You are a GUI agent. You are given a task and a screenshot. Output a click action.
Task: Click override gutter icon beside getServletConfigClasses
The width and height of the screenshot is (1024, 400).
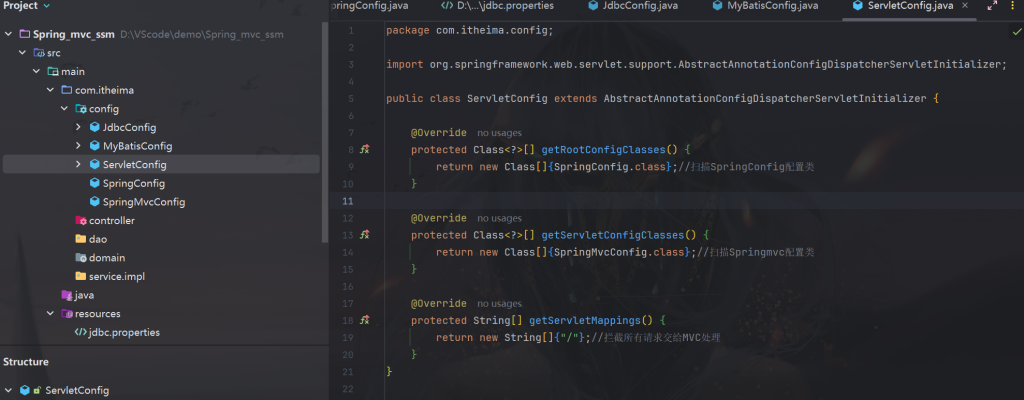365,235
